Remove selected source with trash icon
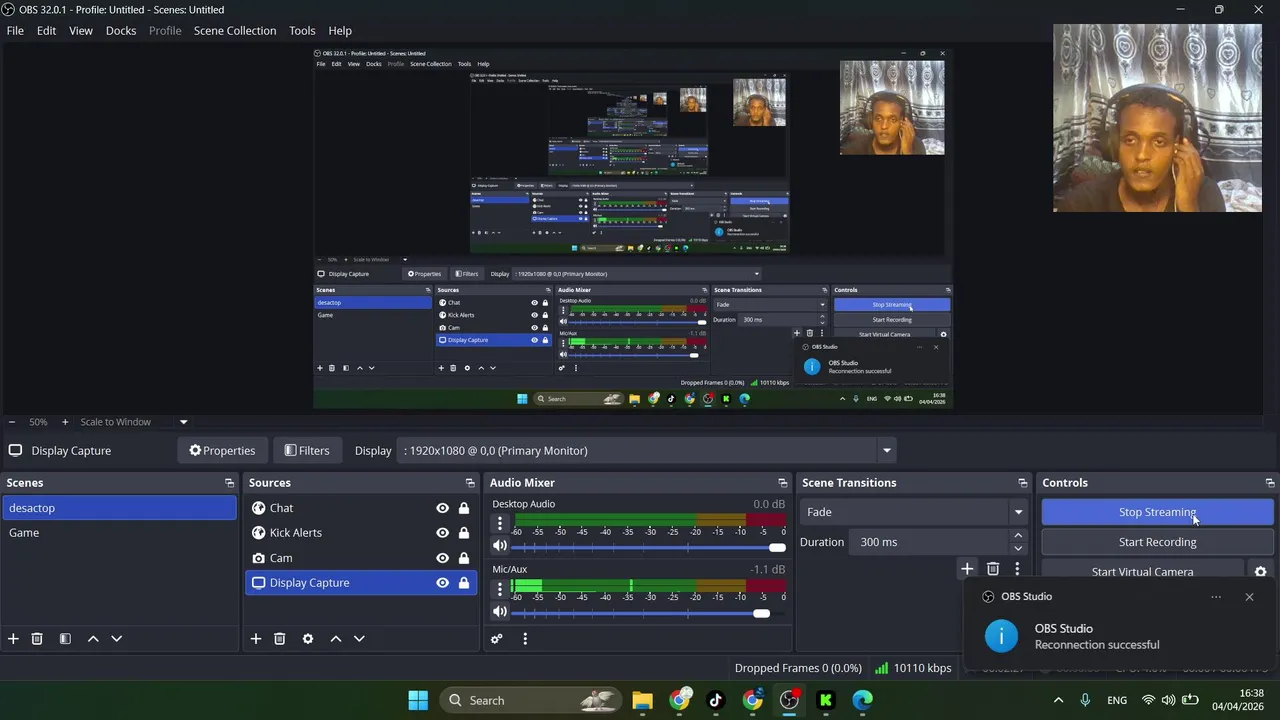Image resolution: width=1280 pixels, height=720 pixels. [x=280, y=639]
